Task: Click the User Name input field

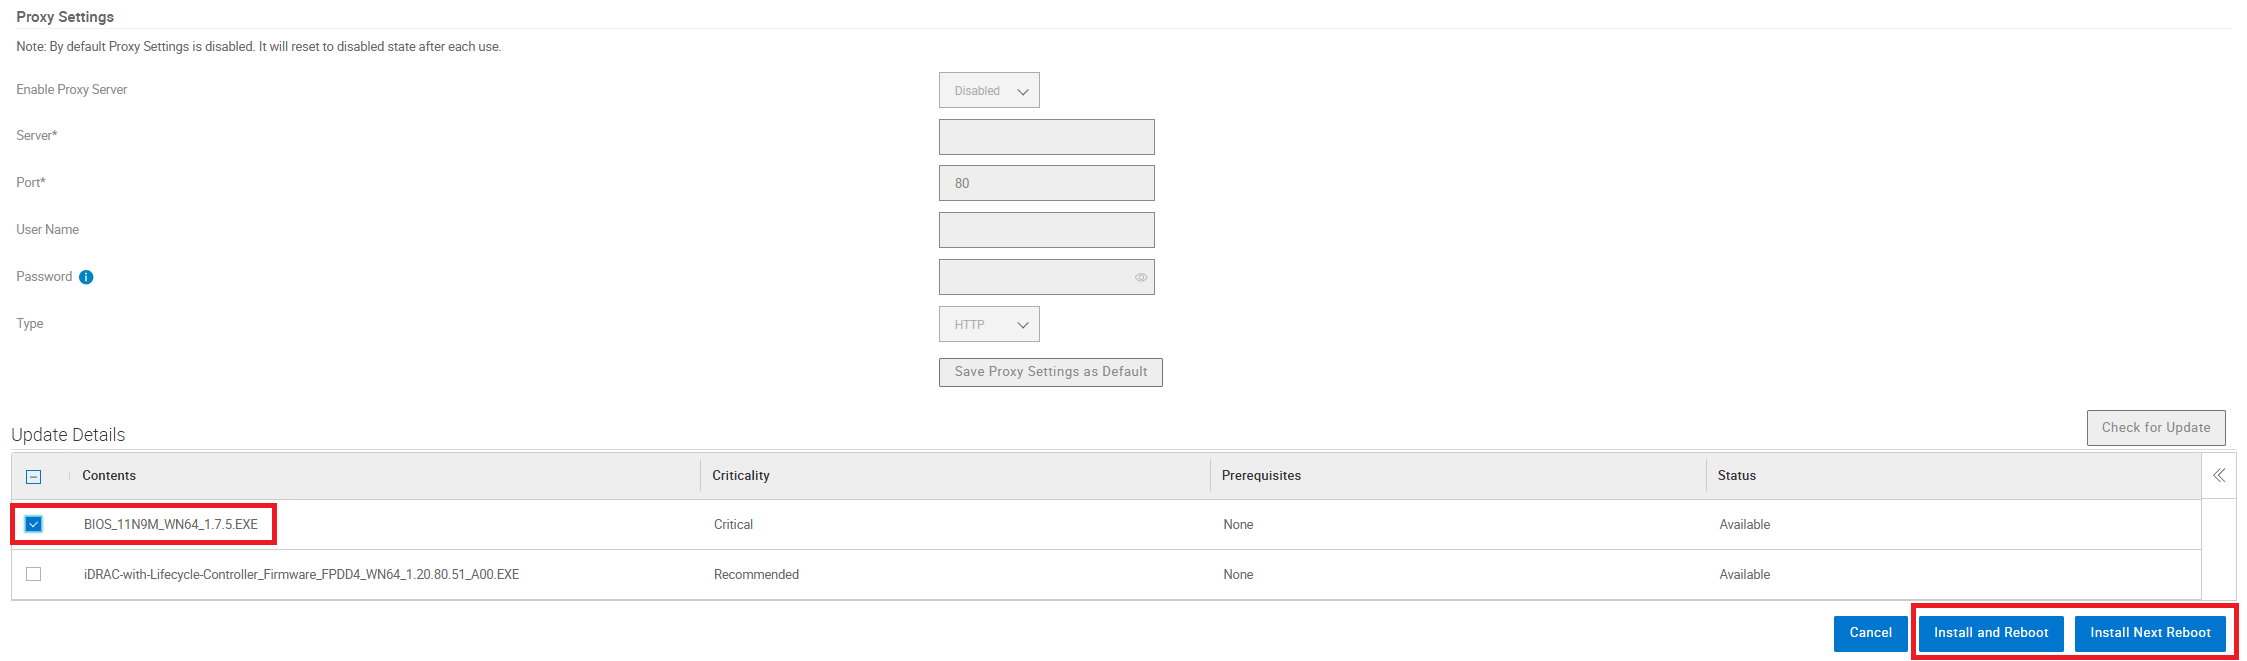Action: pyautogui.click(x=1047, y=230)
